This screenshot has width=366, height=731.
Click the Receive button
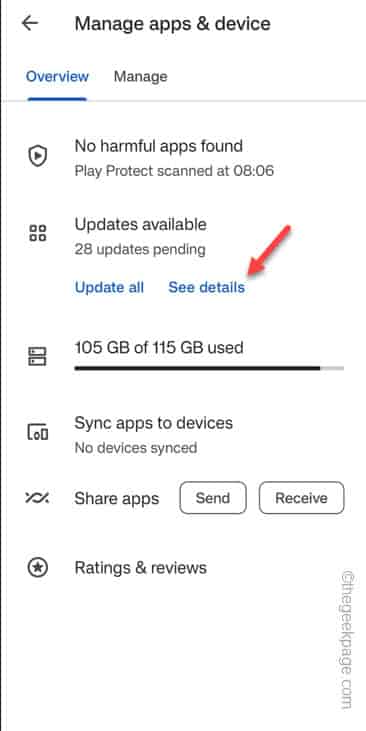pyautogui.click(x=302, y=498)
